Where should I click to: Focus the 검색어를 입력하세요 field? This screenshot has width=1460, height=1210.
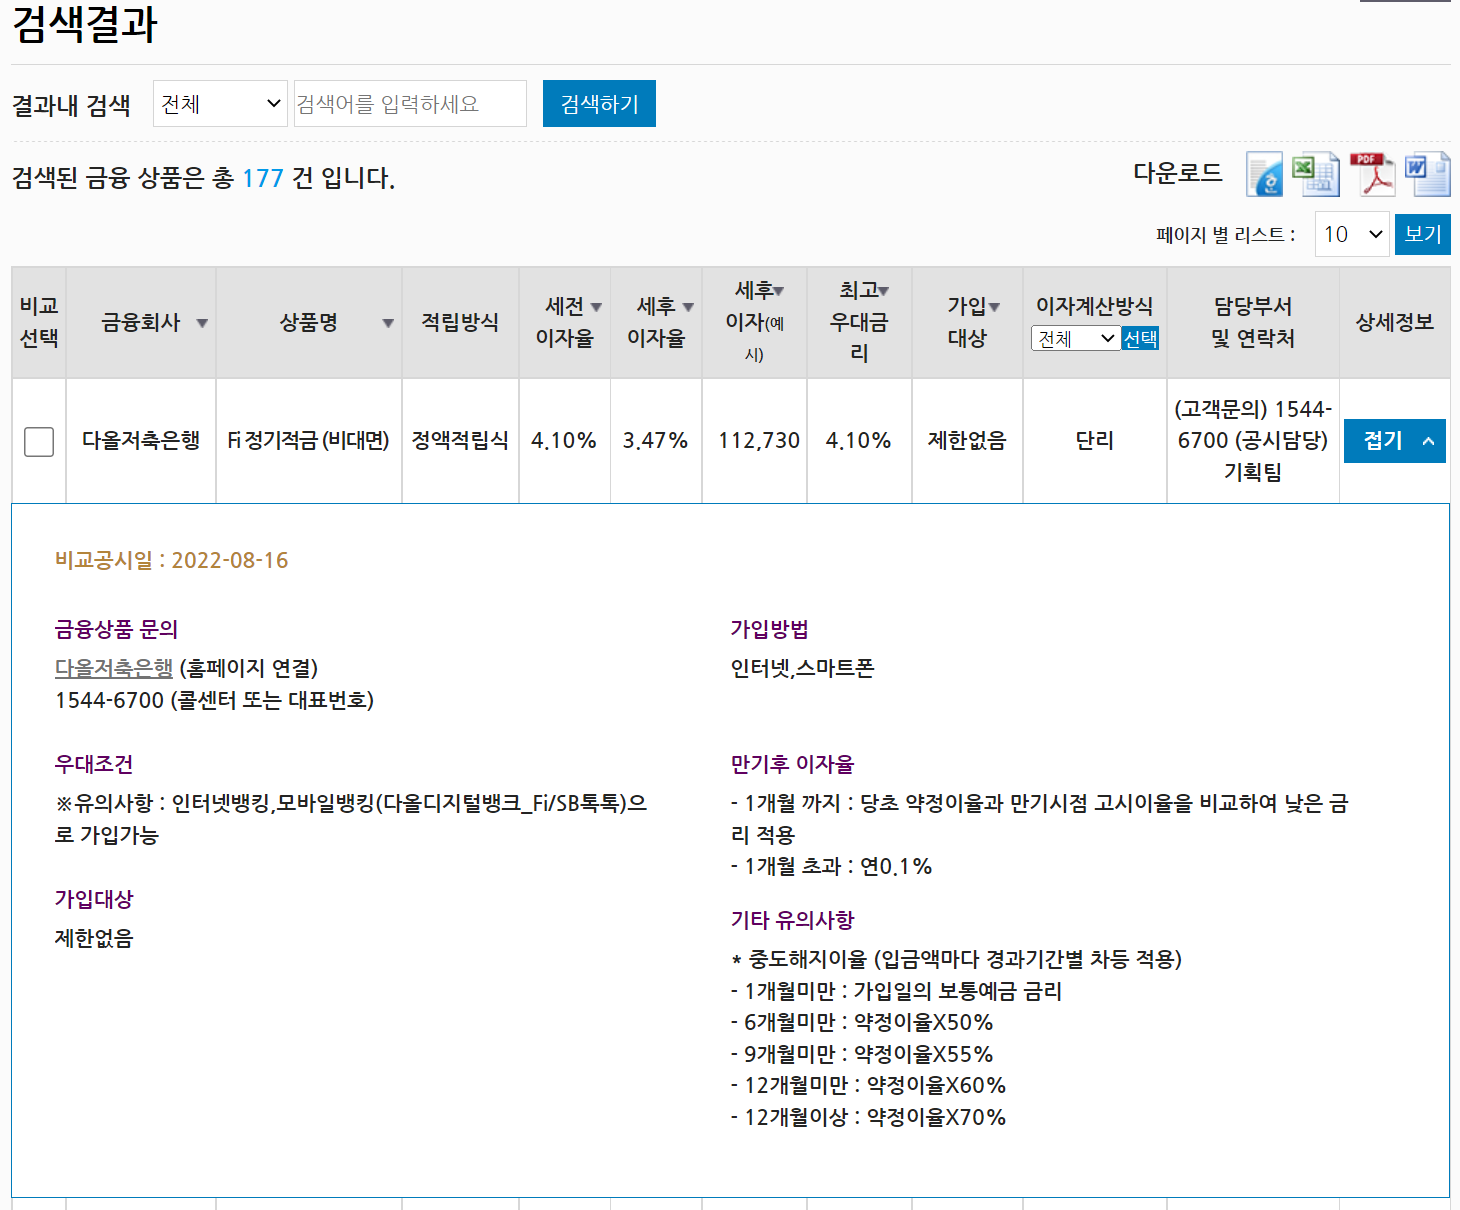[409, 104]
